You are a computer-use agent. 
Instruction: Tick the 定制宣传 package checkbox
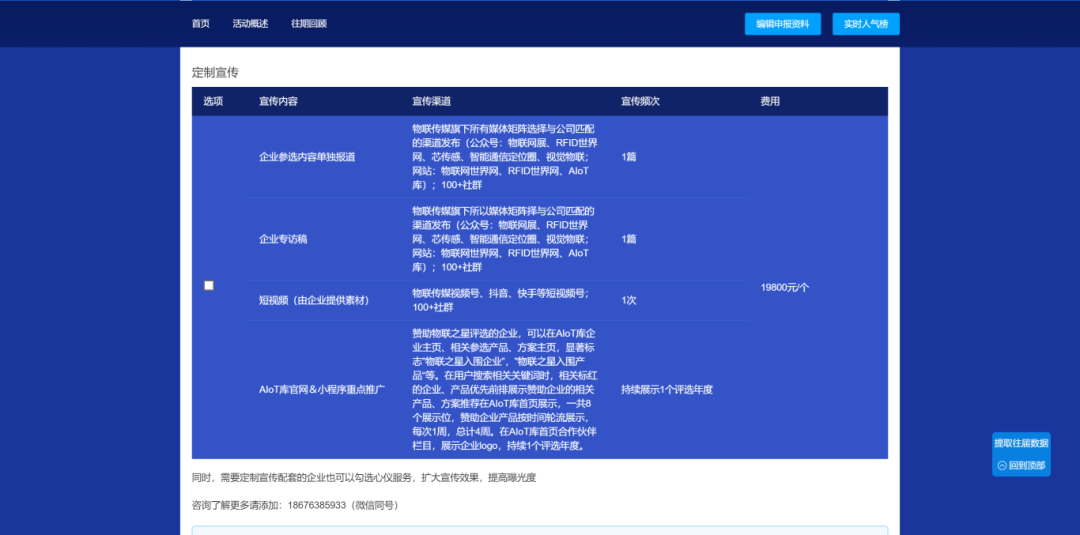[x=209, y=286]
